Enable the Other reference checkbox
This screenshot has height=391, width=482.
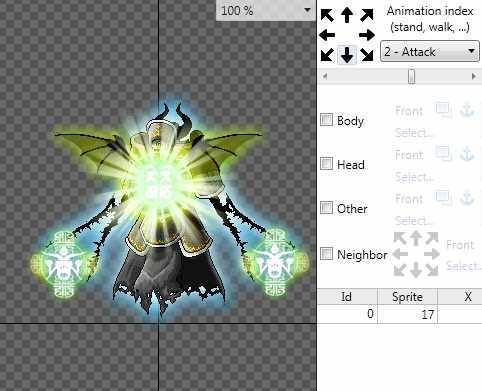[326, 208]
